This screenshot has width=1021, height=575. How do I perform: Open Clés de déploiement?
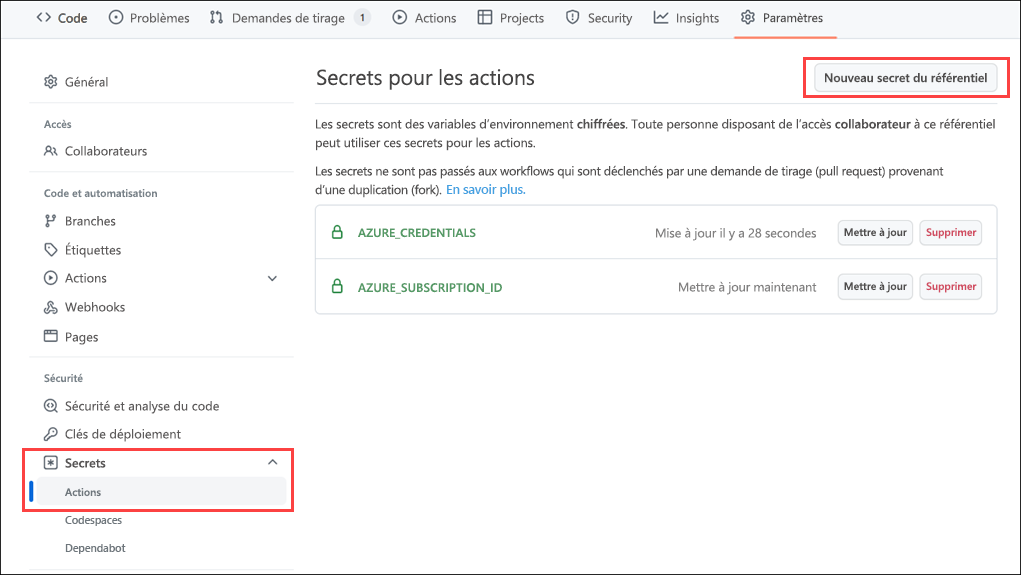tap(122, 434)
